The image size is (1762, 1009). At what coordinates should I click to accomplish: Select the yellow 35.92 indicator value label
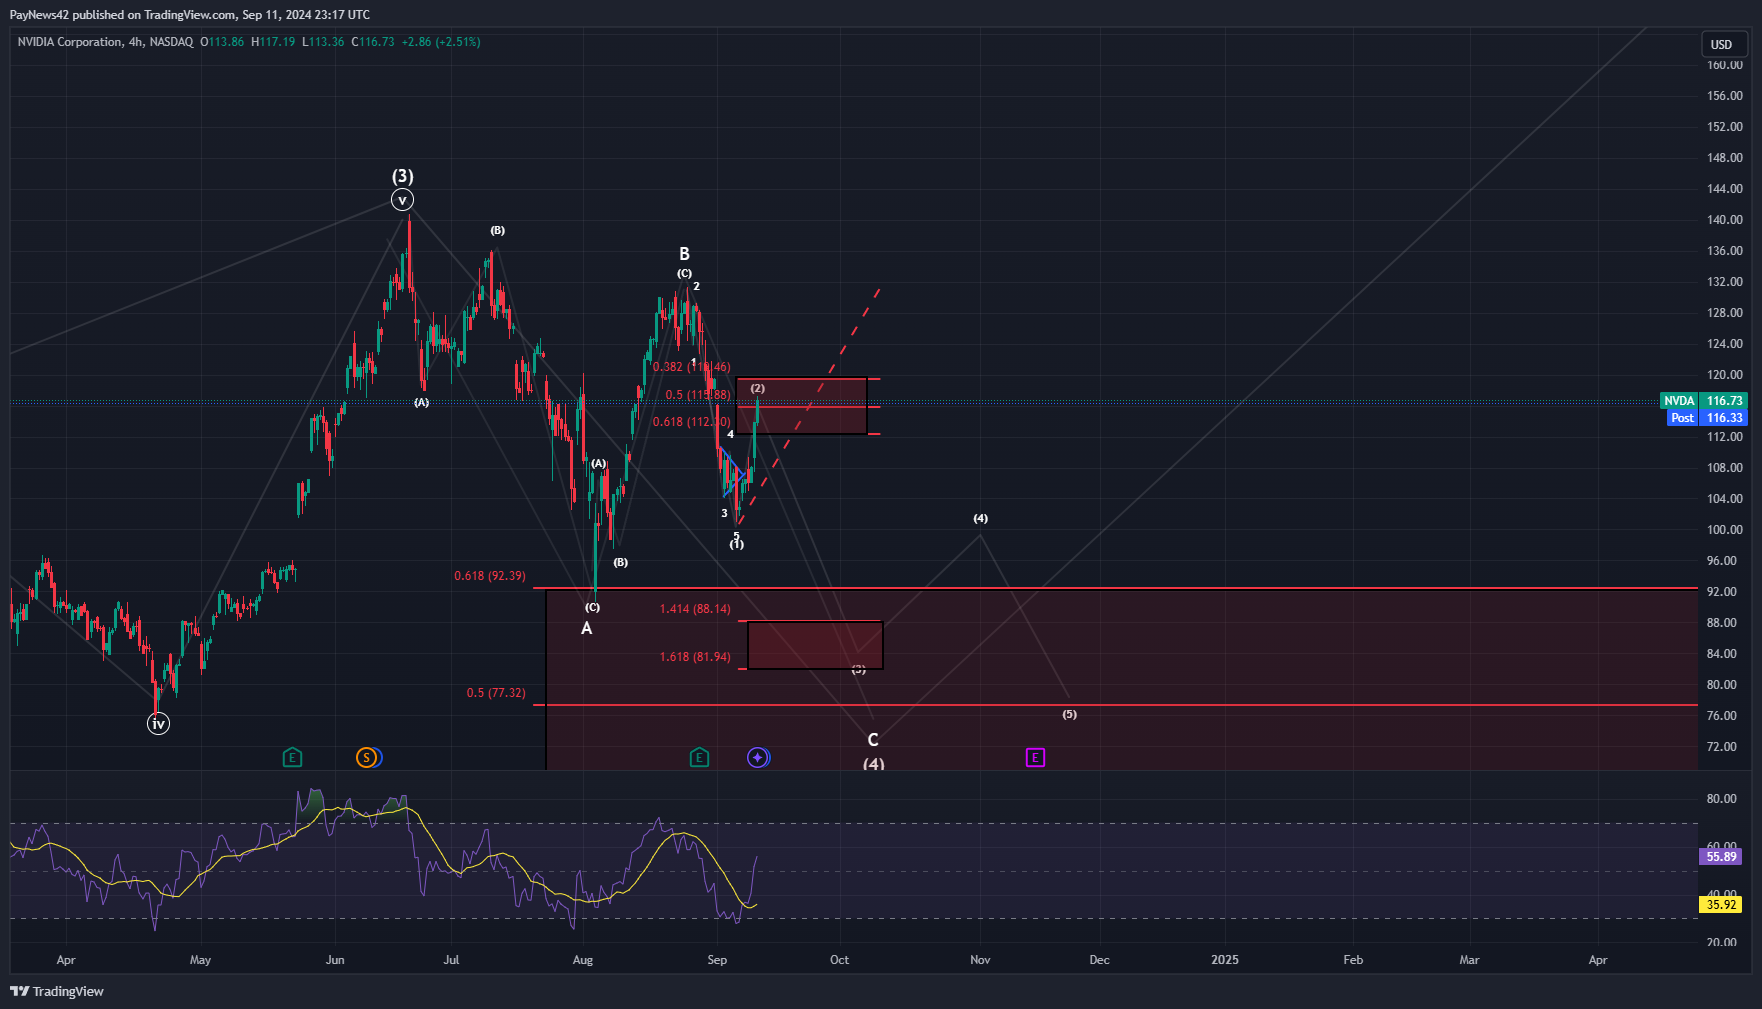[x=1721, y=904]
